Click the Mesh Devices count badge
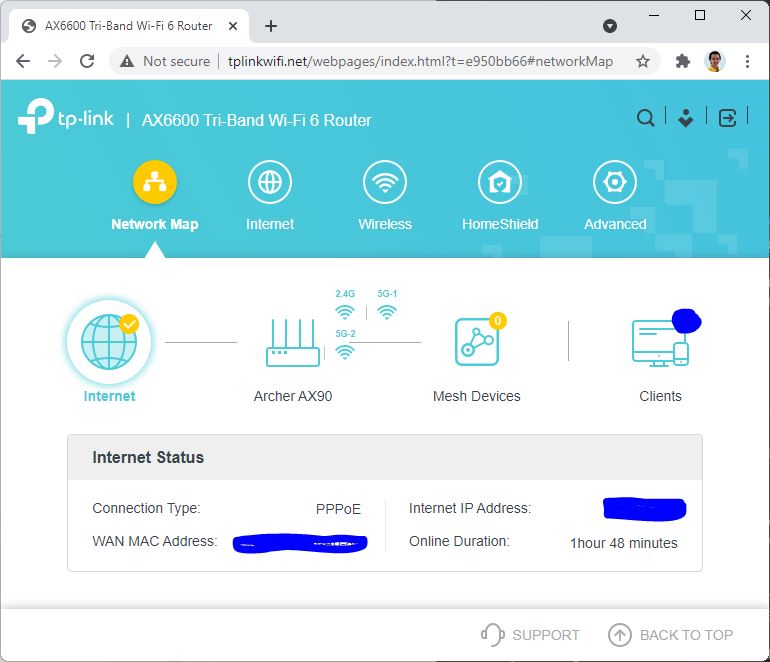770x662 pixels. click(497, 321)
